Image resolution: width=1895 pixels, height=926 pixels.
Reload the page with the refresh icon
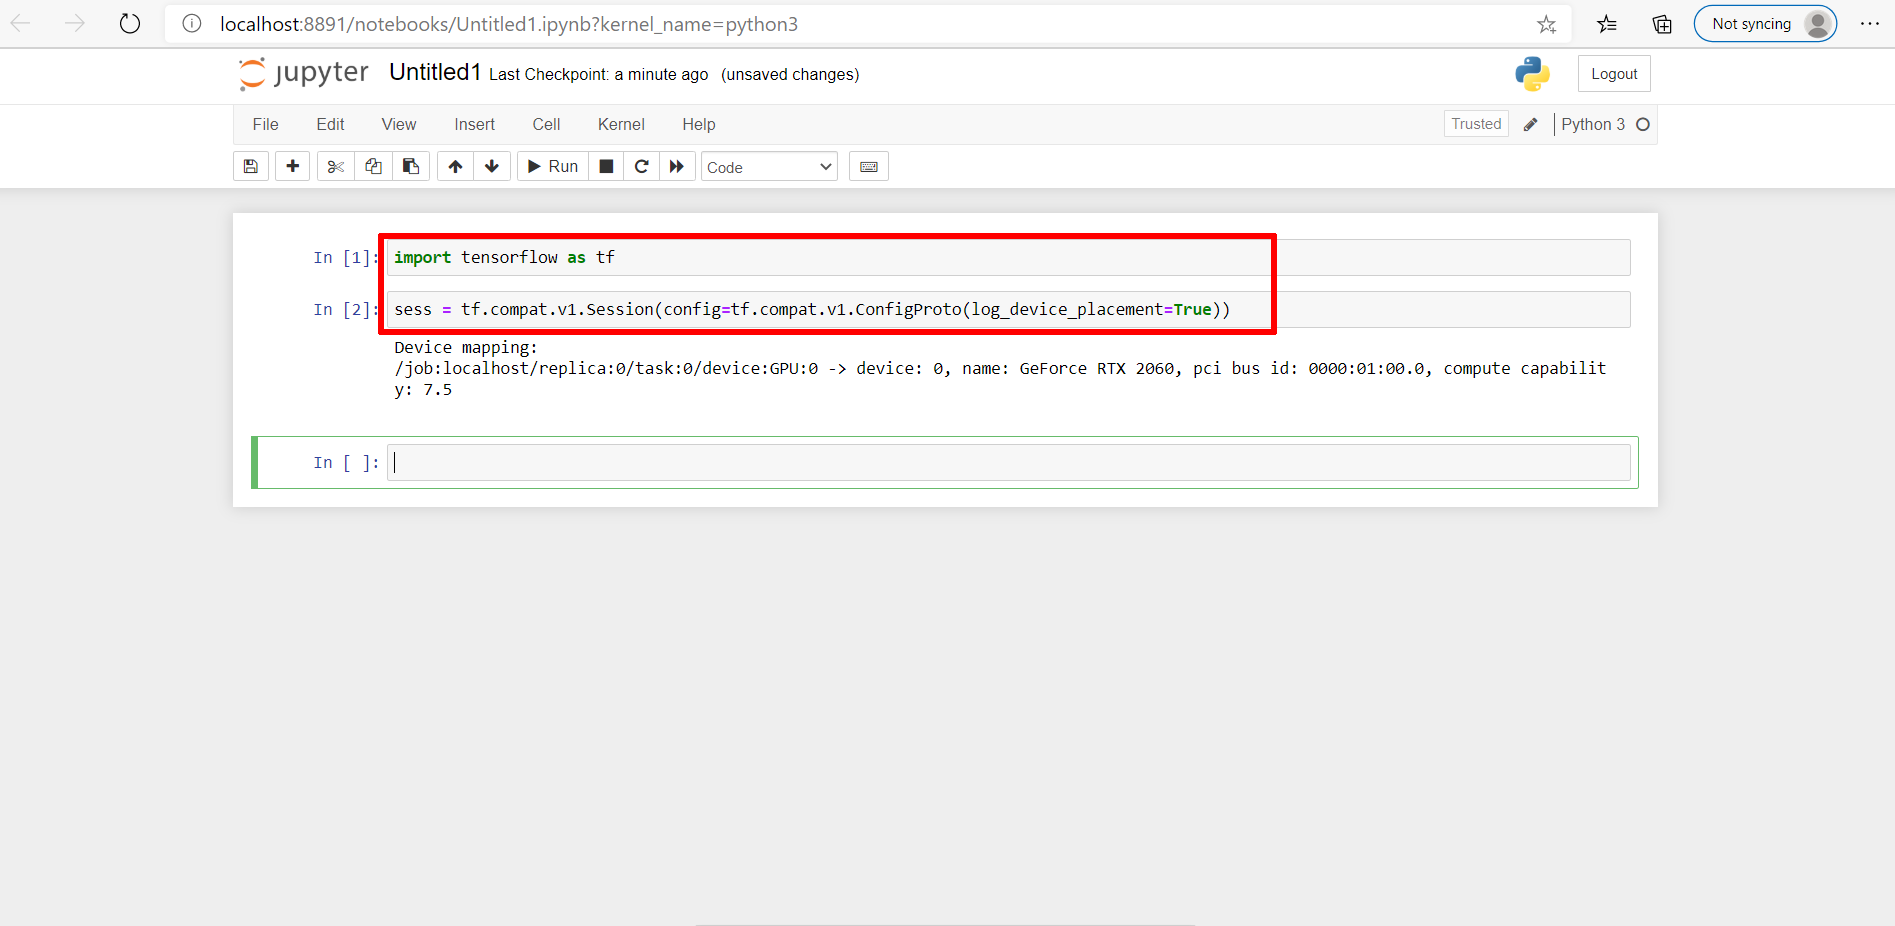click(x=130, y=23)
